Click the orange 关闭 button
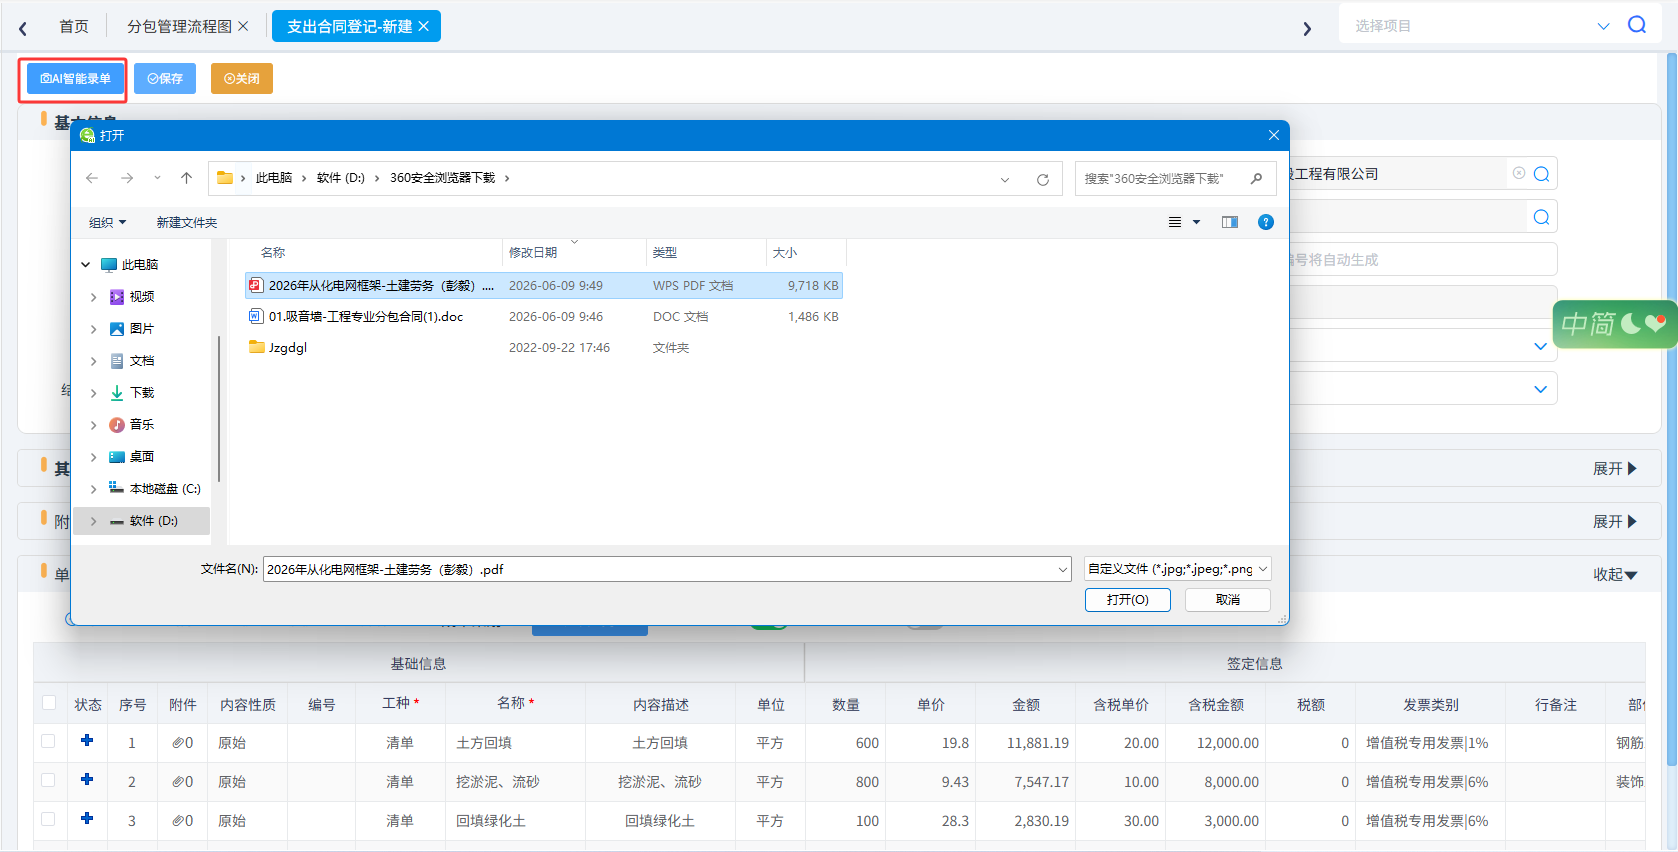1678x852 pixels. [x=242, y=79]
